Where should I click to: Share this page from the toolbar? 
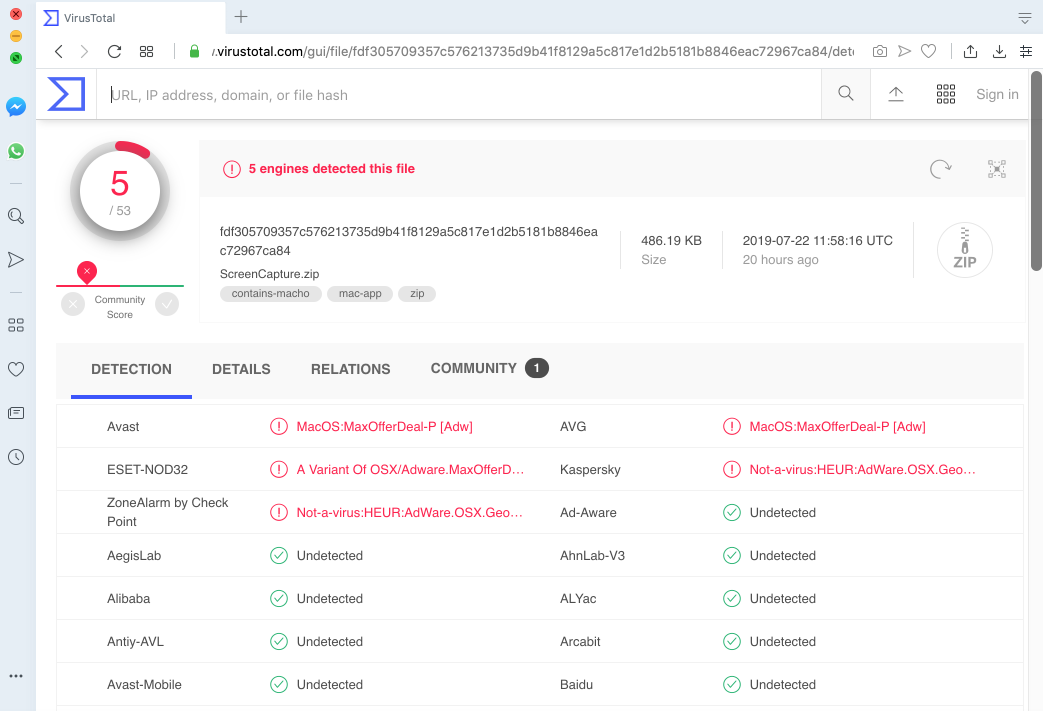970,51
